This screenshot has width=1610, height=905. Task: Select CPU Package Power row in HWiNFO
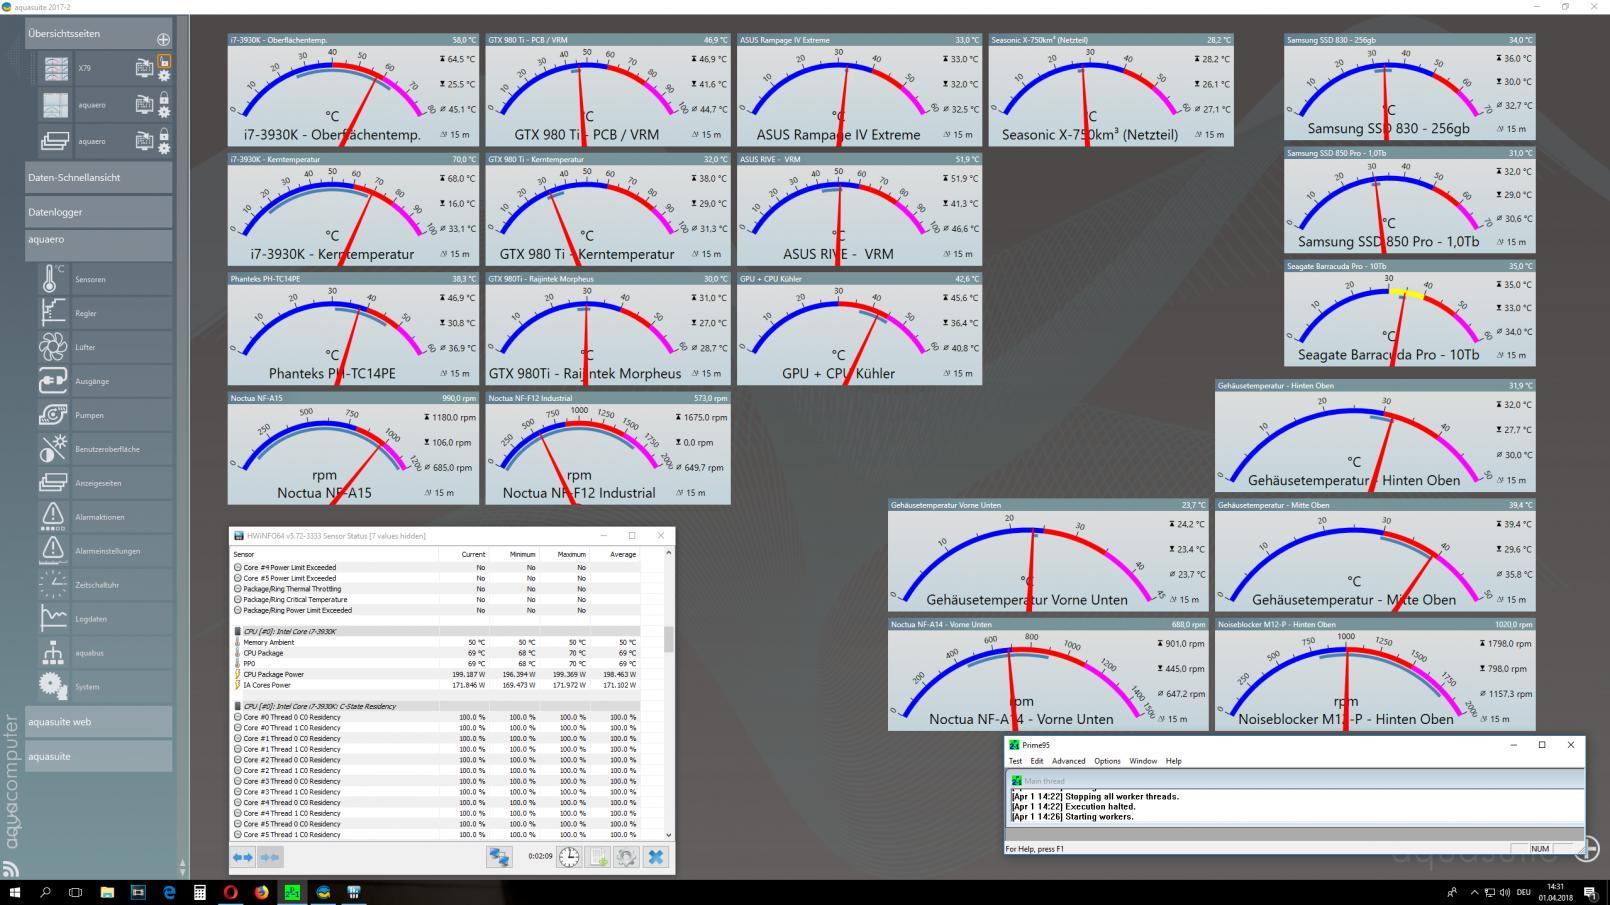[x=435, y=674]
